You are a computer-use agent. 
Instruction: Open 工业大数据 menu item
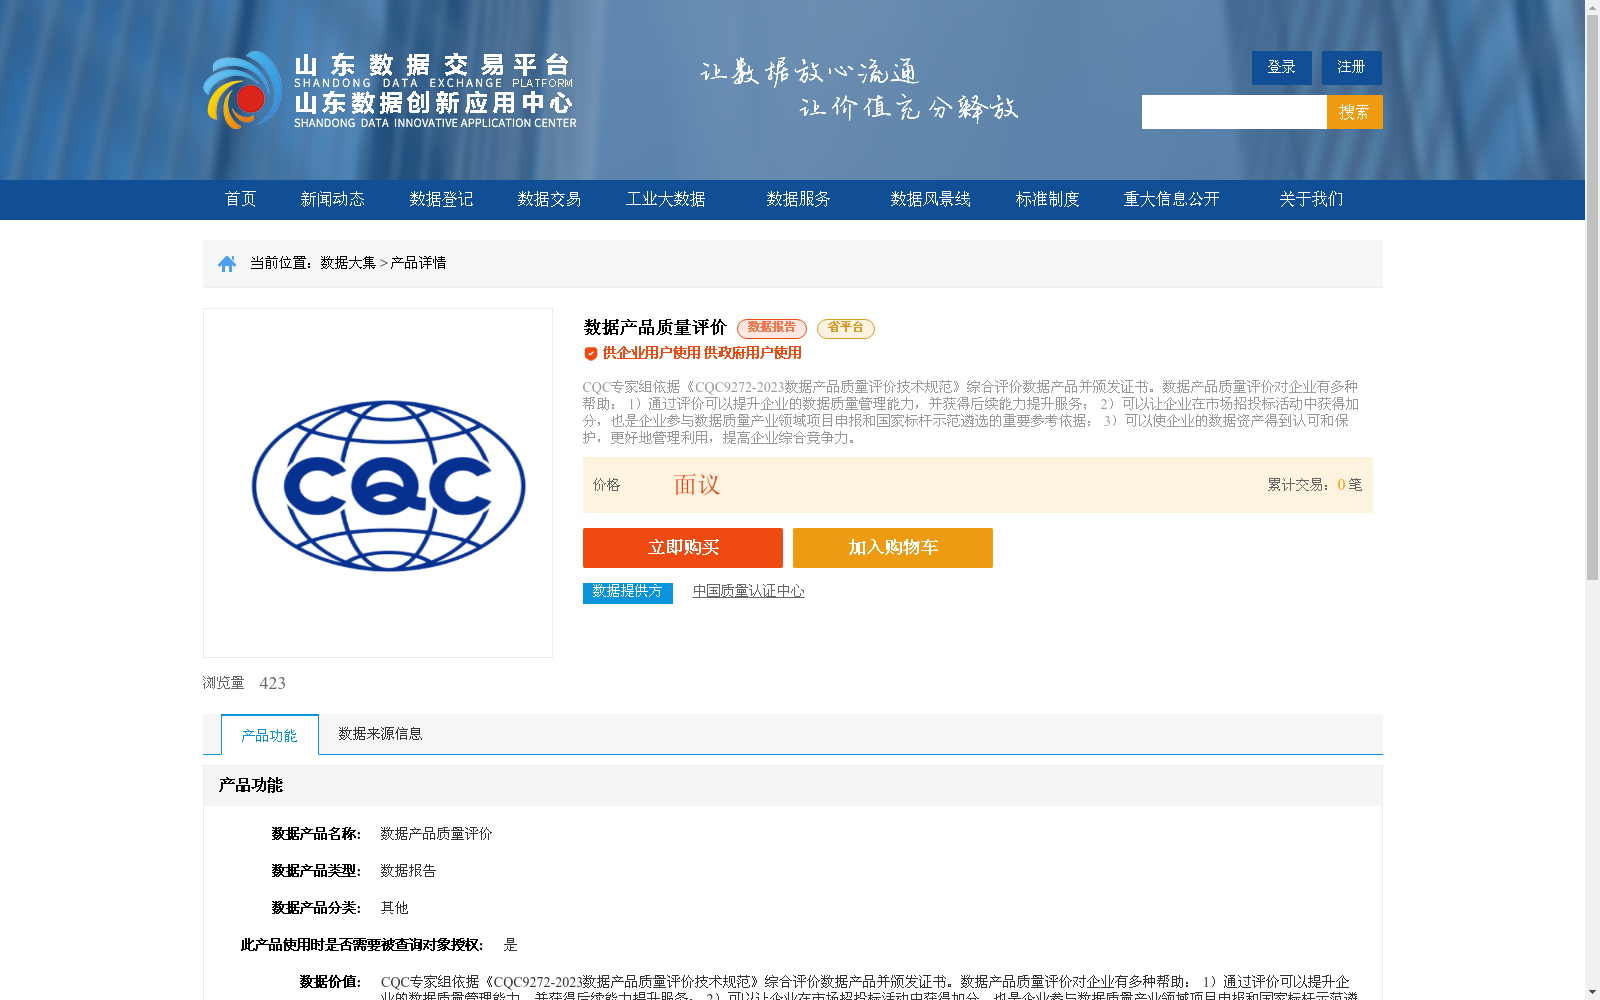pos(665,199)
